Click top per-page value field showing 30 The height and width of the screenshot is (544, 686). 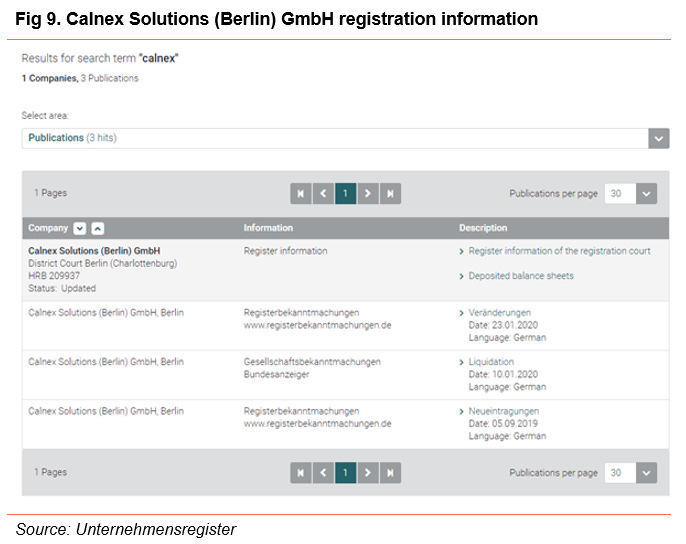pos(620,193)
